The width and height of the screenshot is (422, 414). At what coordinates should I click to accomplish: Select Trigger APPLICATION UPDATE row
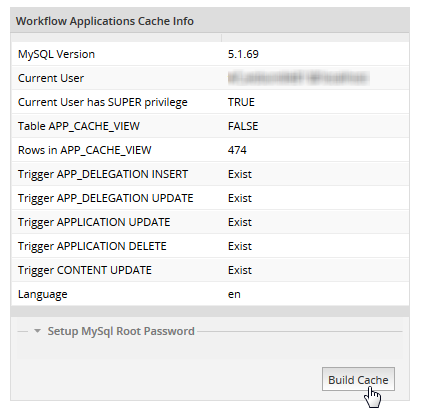[210, 222]
